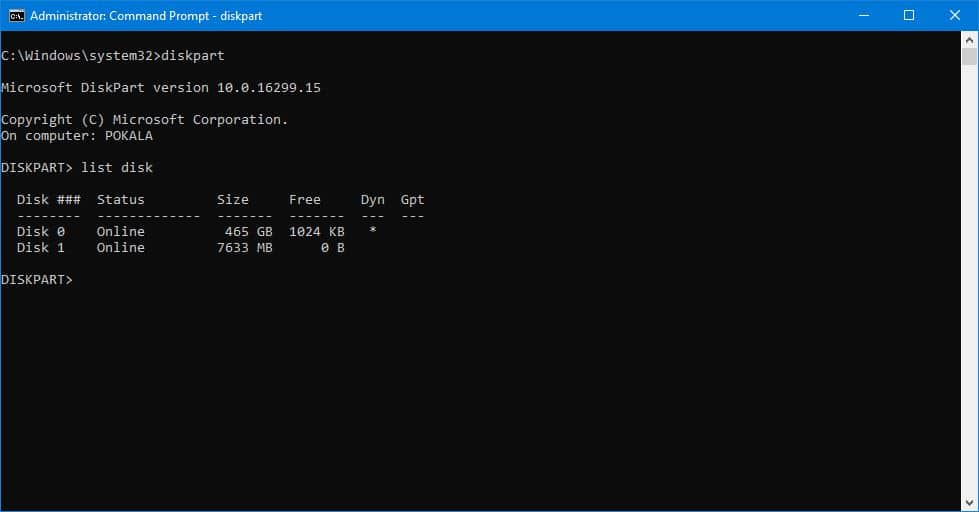Click the Status column header
The height and width of the screenshot is (512, 979).
(x=120, y=200)
